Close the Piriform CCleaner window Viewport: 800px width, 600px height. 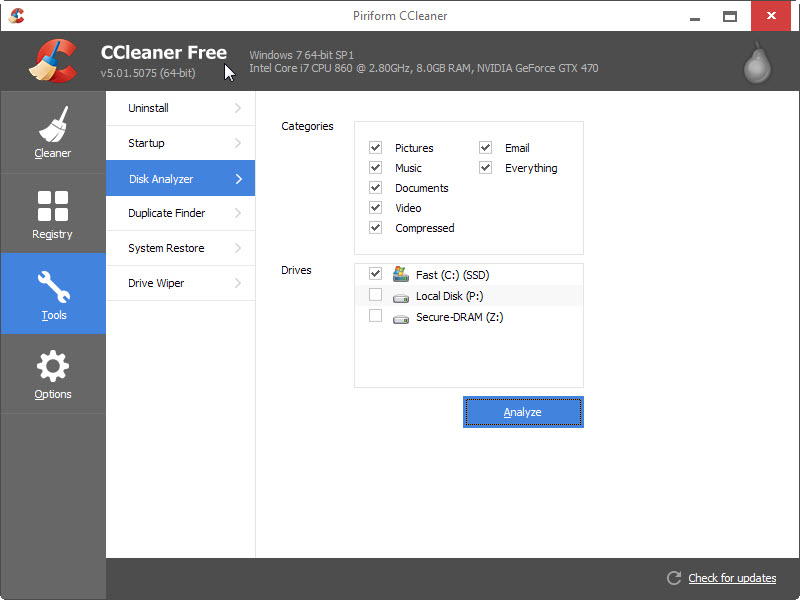[x=771, y=16]
